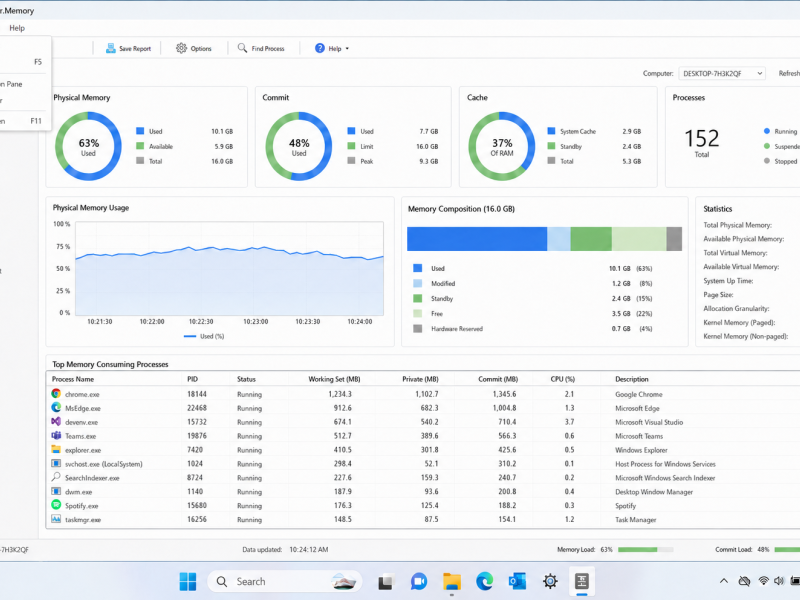Click the green Limit swatch in Commit
Screen dimensions: 800x600
(x=351, y=146)
